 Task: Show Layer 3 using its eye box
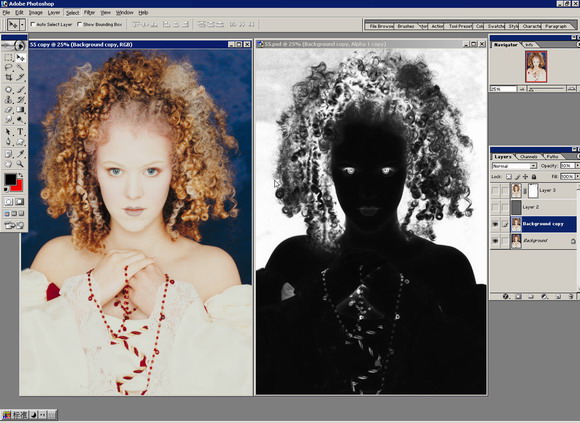click(x=495, y=190)
